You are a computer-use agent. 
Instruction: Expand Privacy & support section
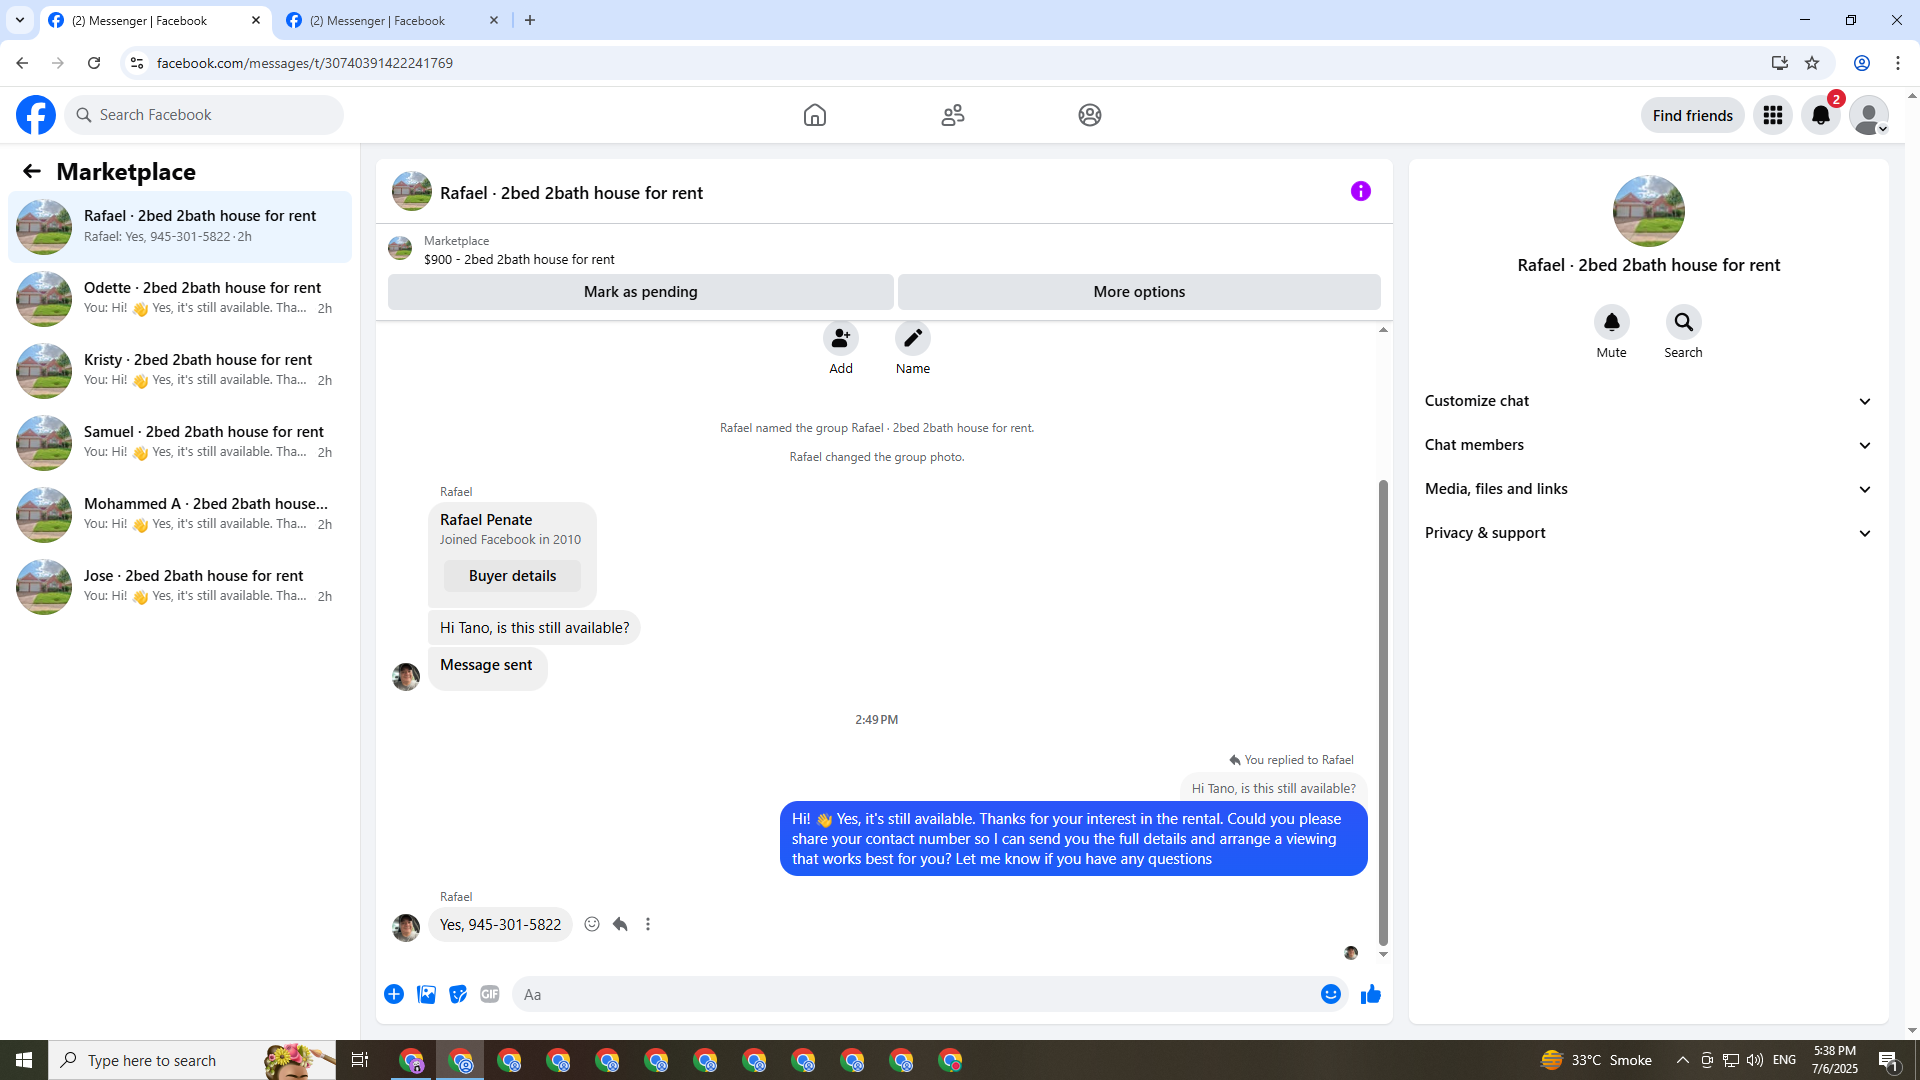pyautogui.click(x=1649, y=534)
